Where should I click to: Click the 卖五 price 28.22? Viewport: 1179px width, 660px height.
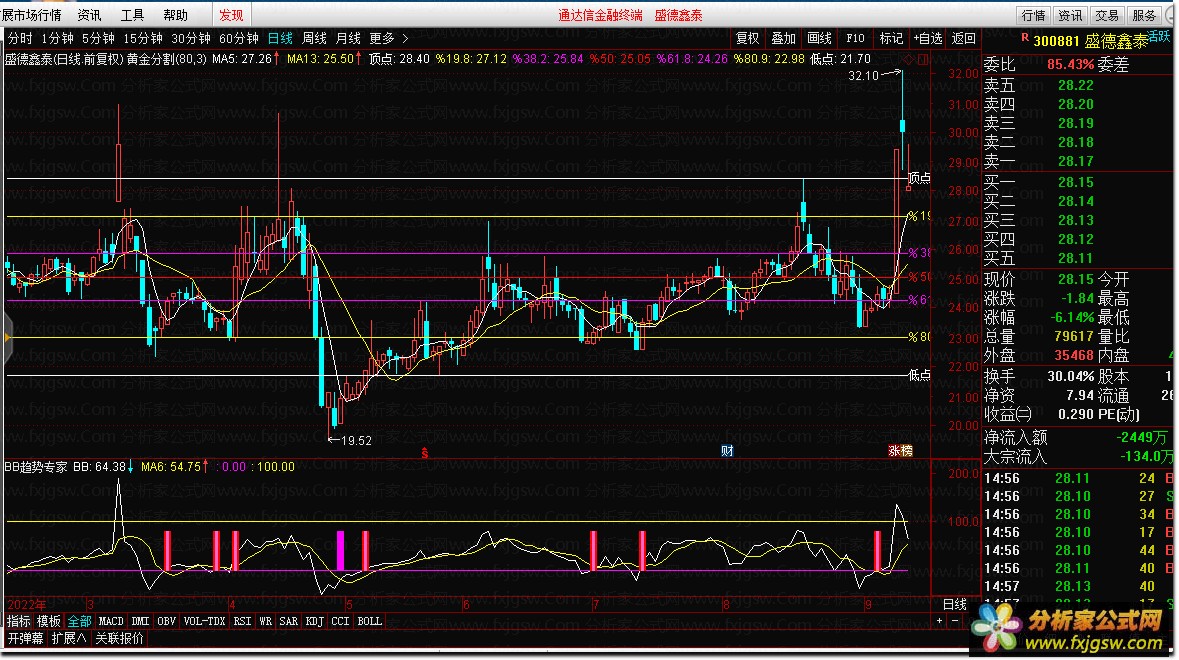pyautogui.click(x=1075, y=85)
